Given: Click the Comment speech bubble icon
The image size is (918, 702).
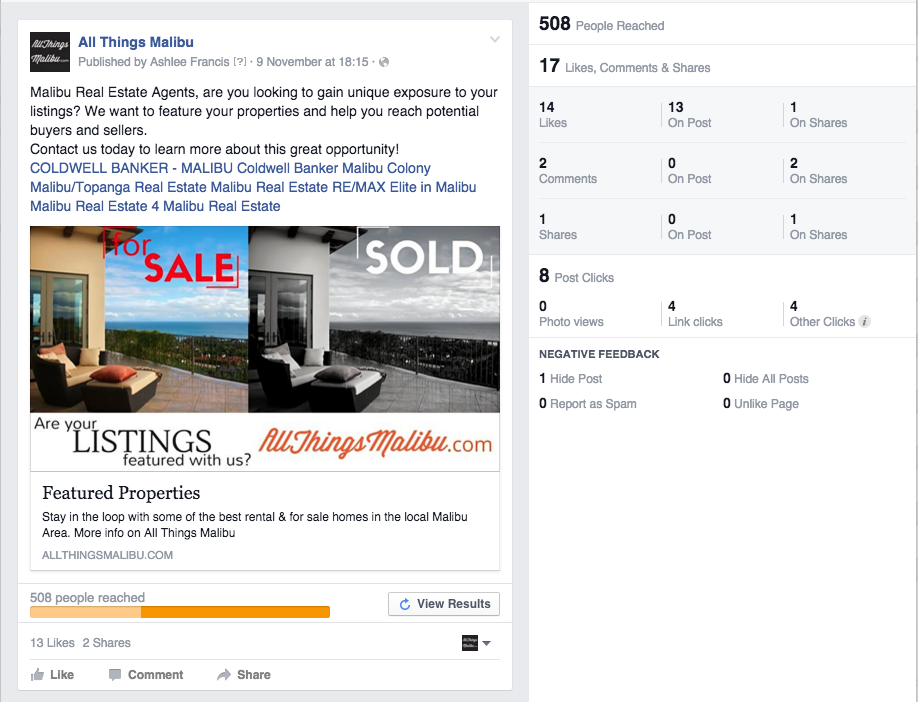Looking at the screenshot, I should [x=115, y=675].
